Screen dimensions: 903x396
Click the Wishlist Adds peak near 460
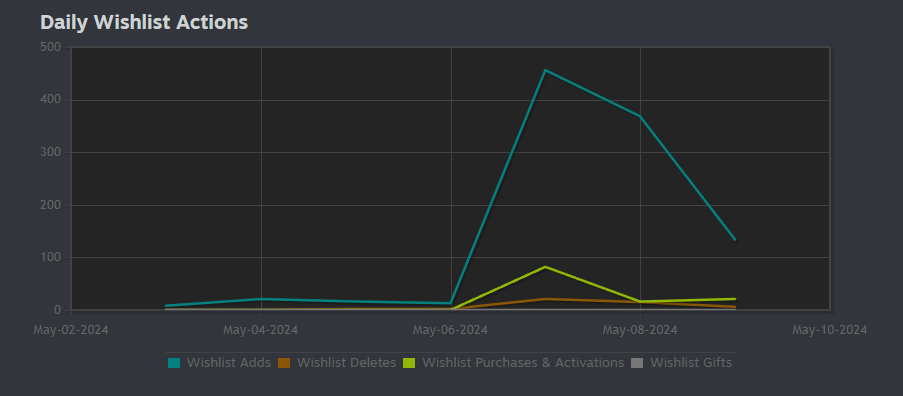click(x=545, y=70)
